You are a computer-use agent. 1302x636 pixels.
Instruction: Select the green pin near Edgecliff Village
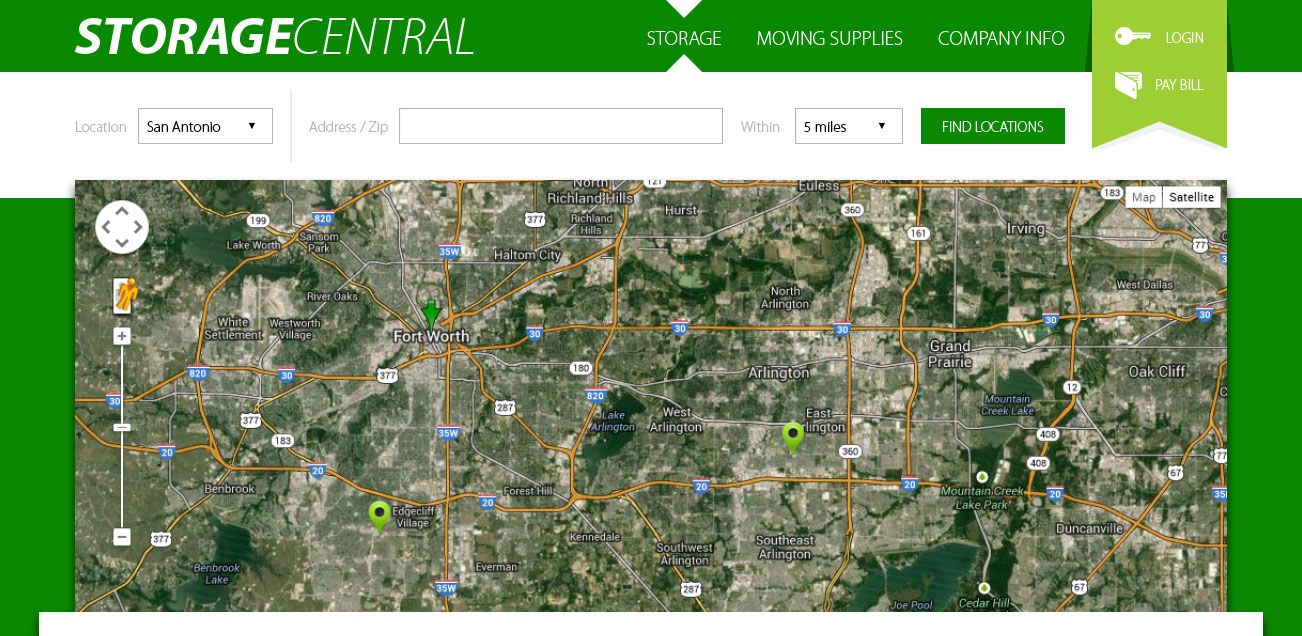[x=379, y=514]
